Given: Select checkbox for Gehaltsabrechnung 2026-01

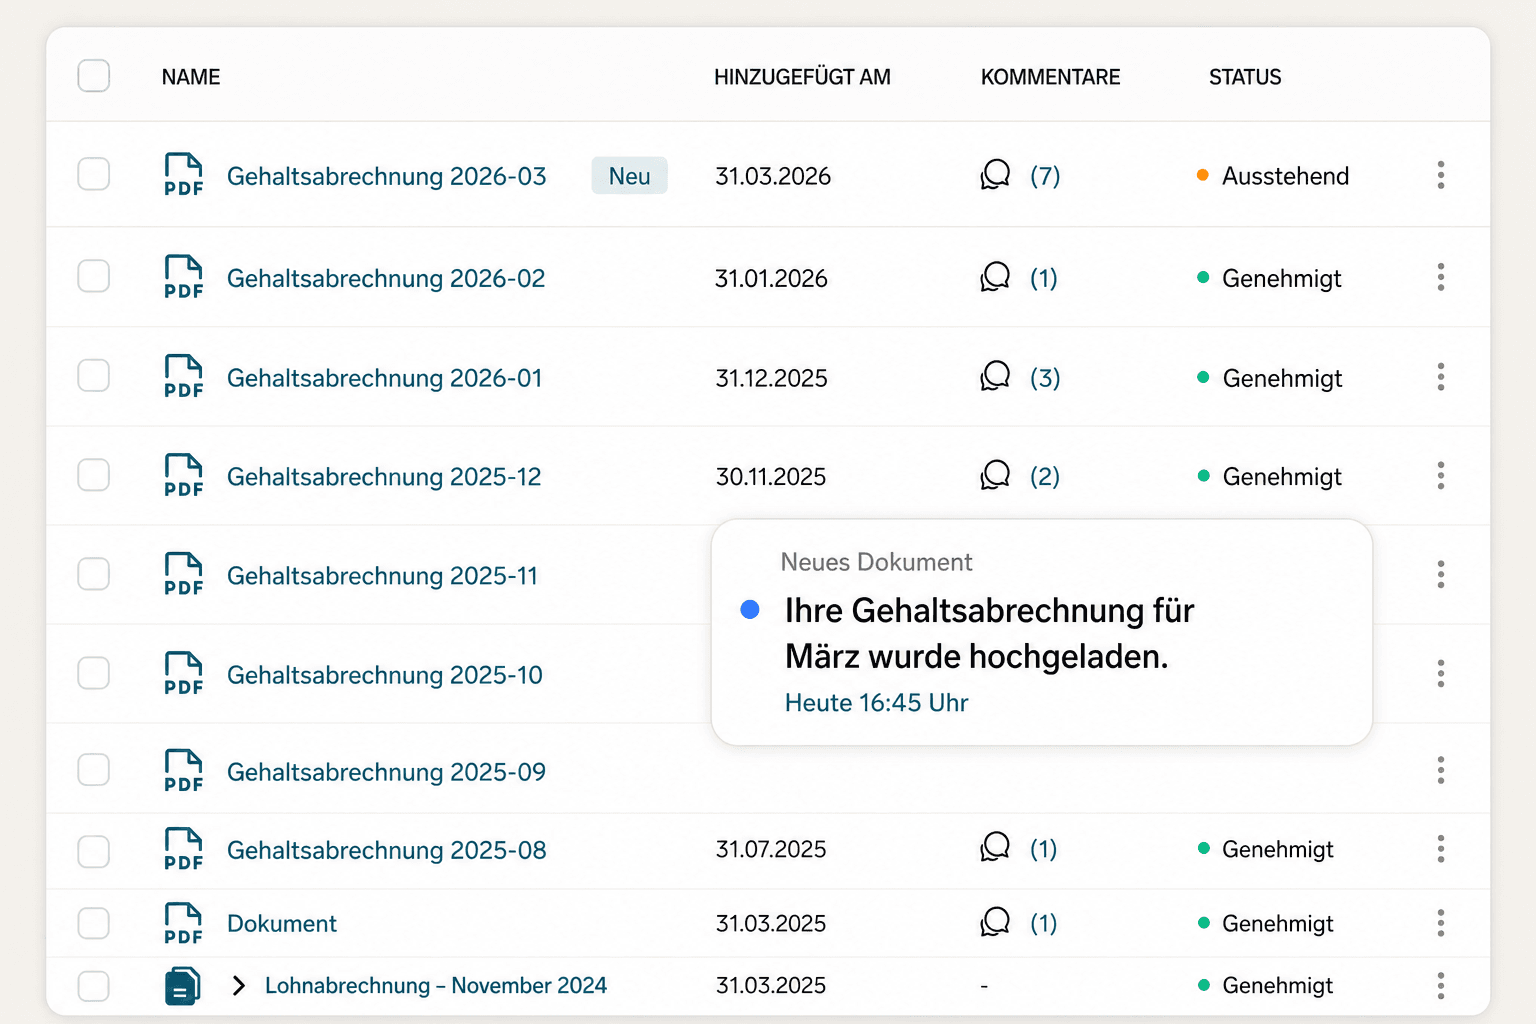Looking at the screenshot, I should 94,376.
